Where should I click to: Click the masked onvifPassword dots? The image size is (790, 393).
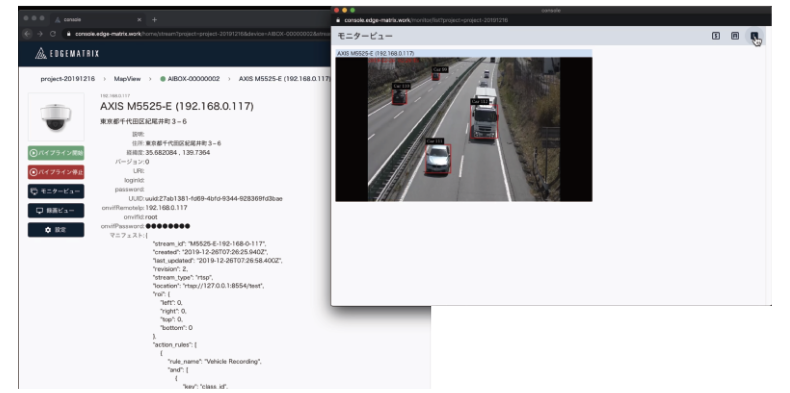click(x=168, y=226)
